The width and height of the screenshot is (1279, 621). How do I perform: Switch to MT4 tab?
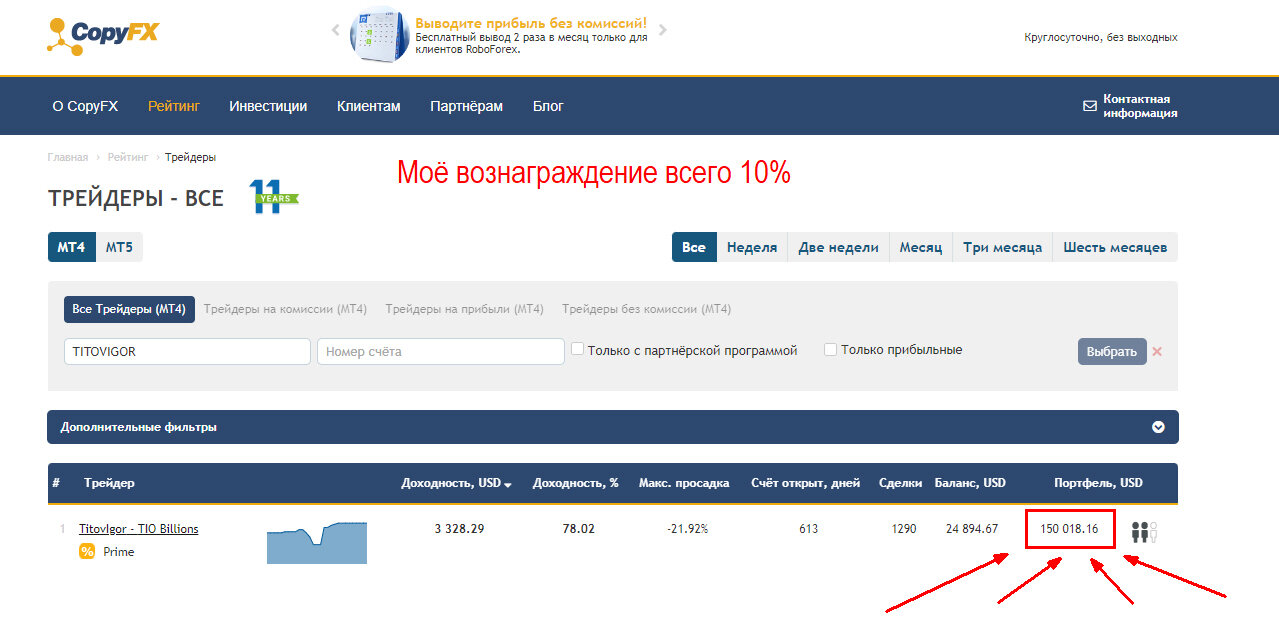click(71, 247)
